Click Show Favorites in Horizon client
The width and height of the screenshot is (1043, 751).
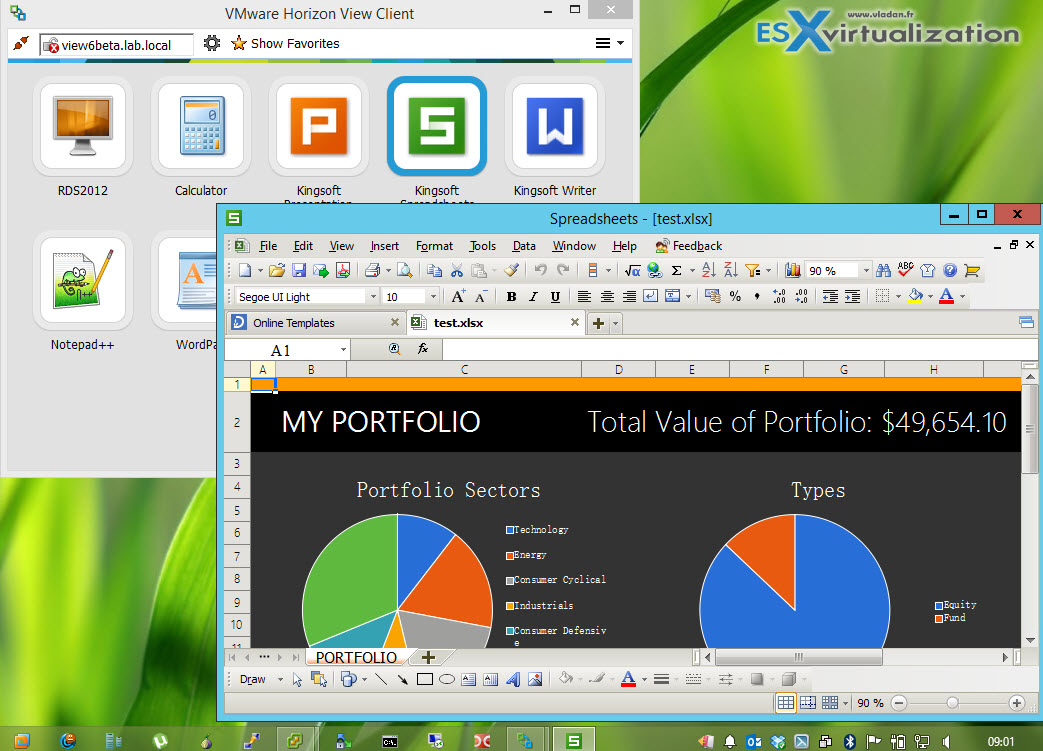click(x=285, y=43)
